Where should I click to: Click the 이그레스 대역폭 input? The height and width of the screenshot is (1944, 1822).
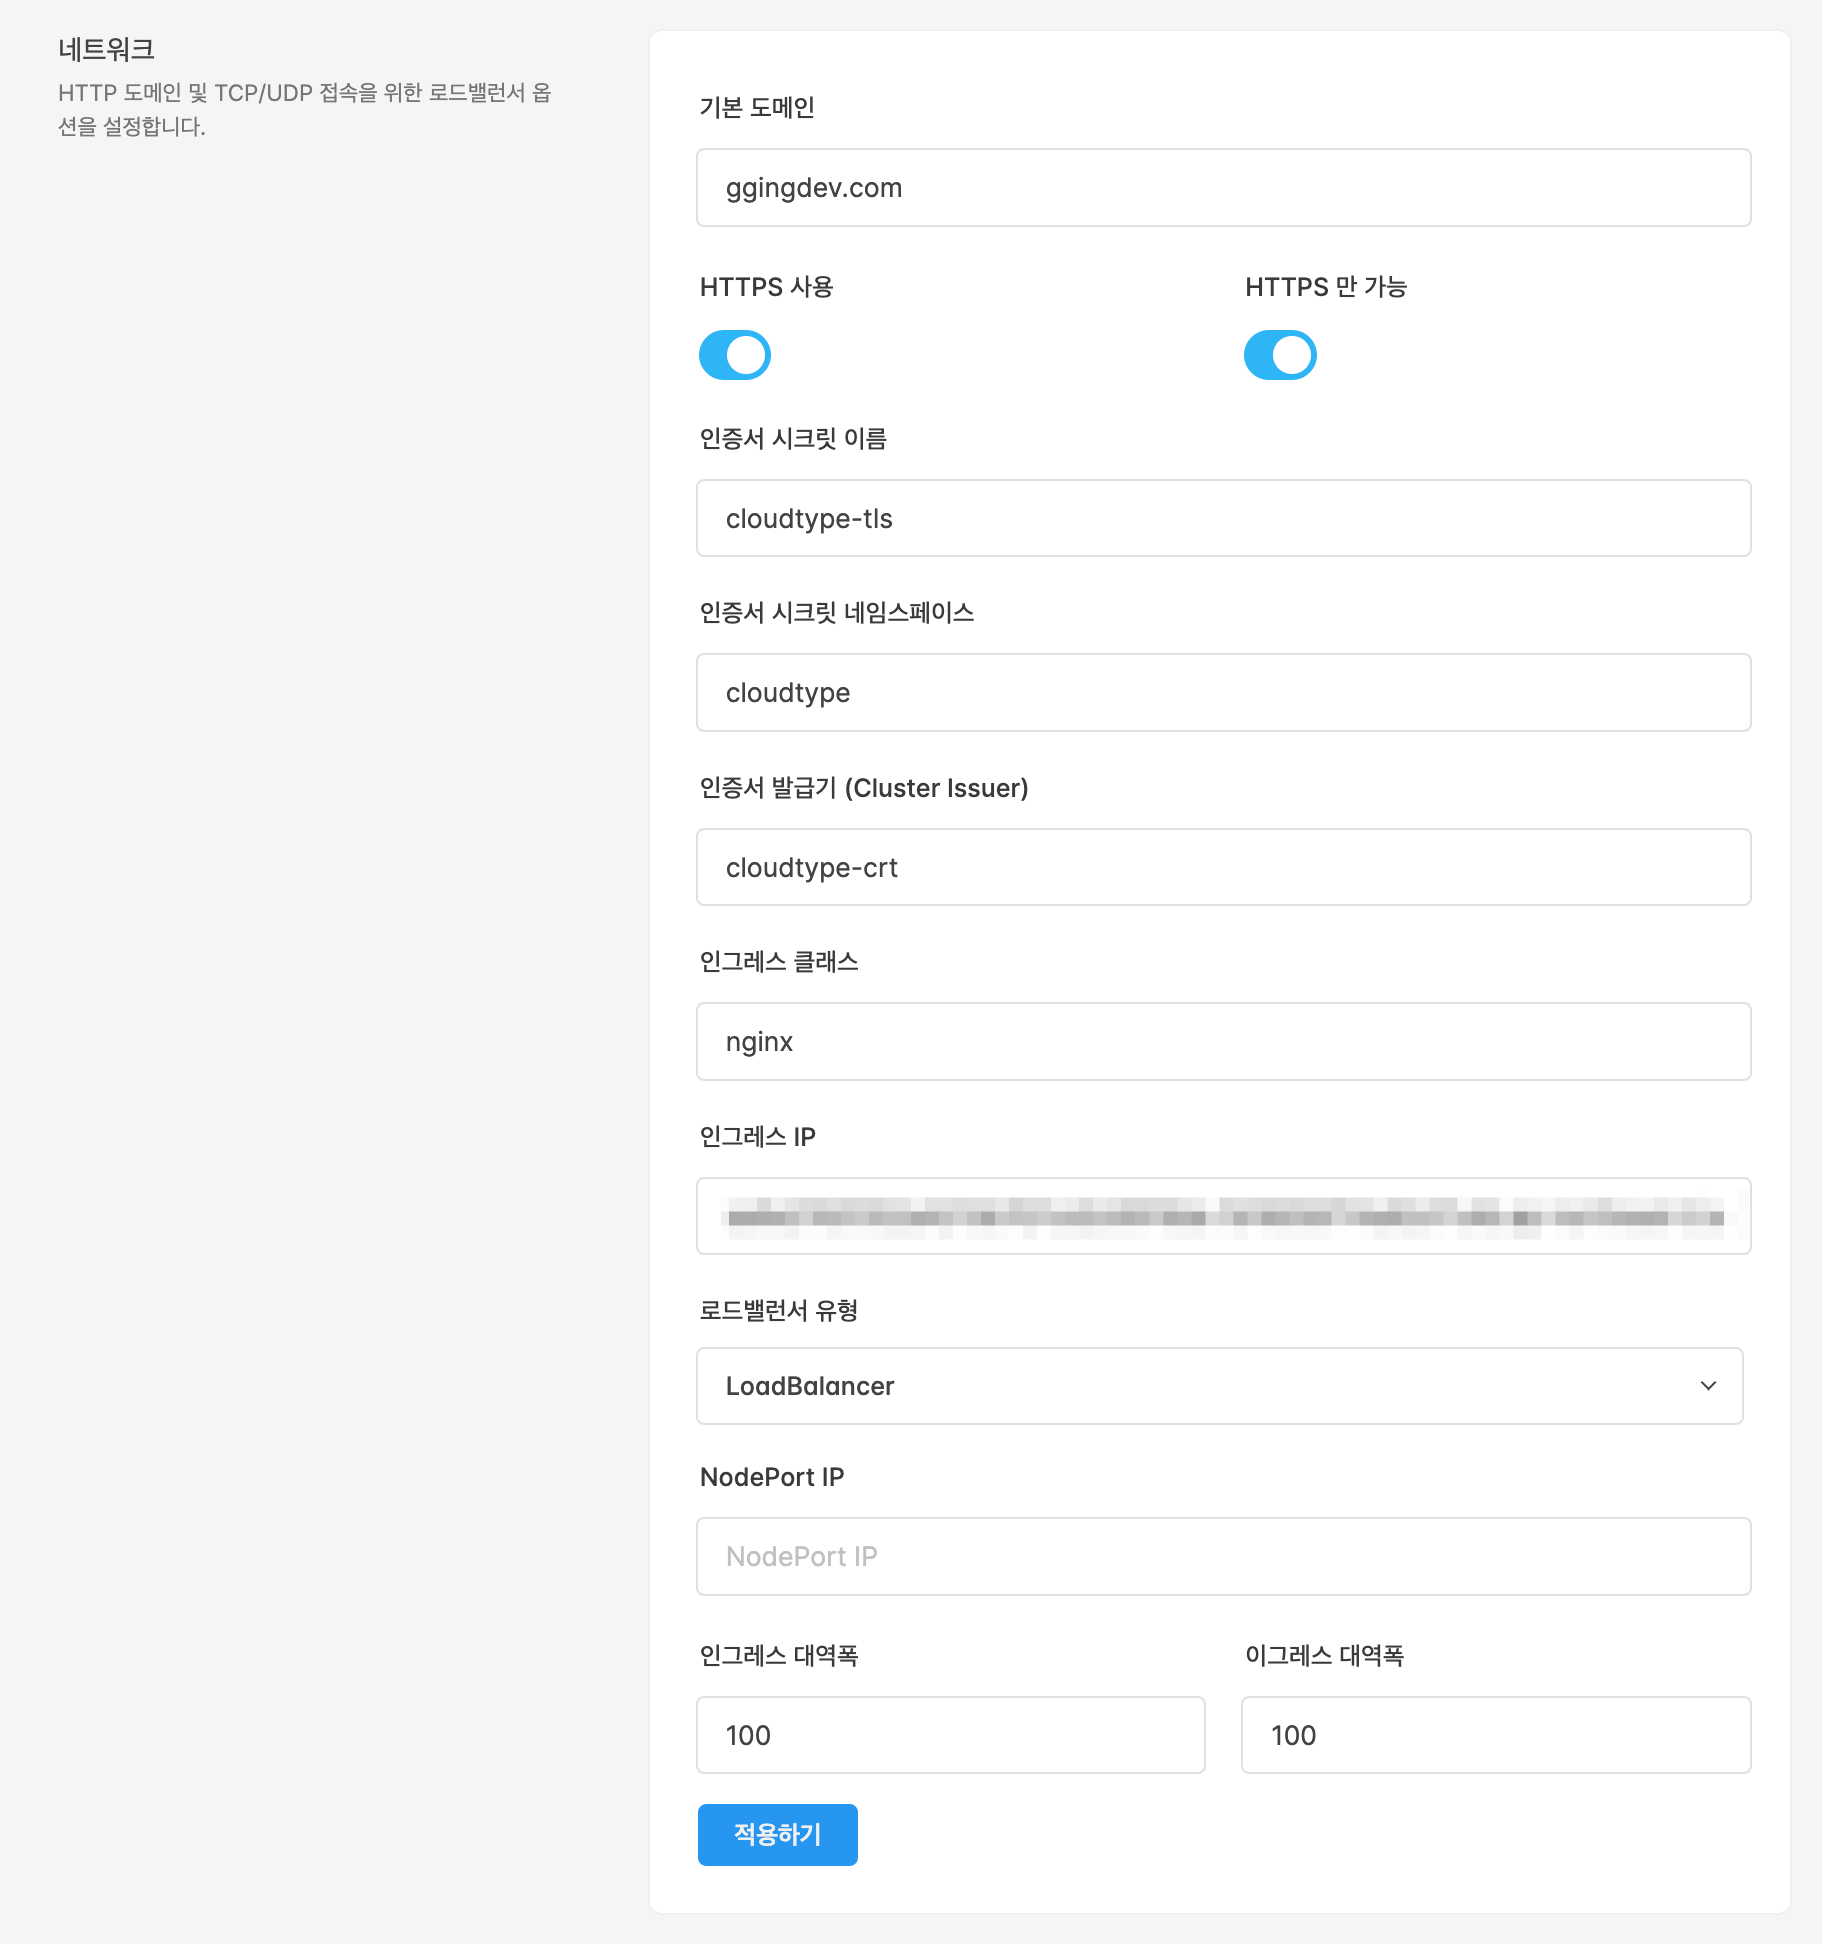[1495, 1735]
